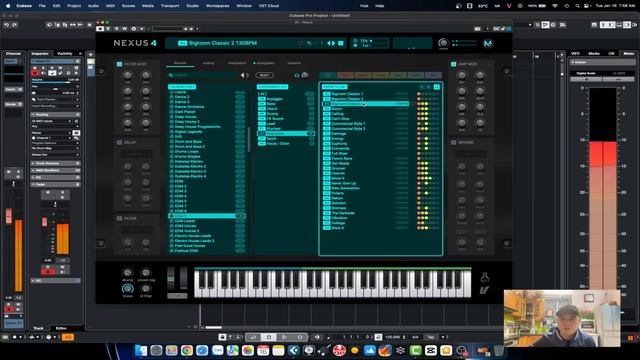Expand the Track Versions section in Inspector

coord(56,163)
